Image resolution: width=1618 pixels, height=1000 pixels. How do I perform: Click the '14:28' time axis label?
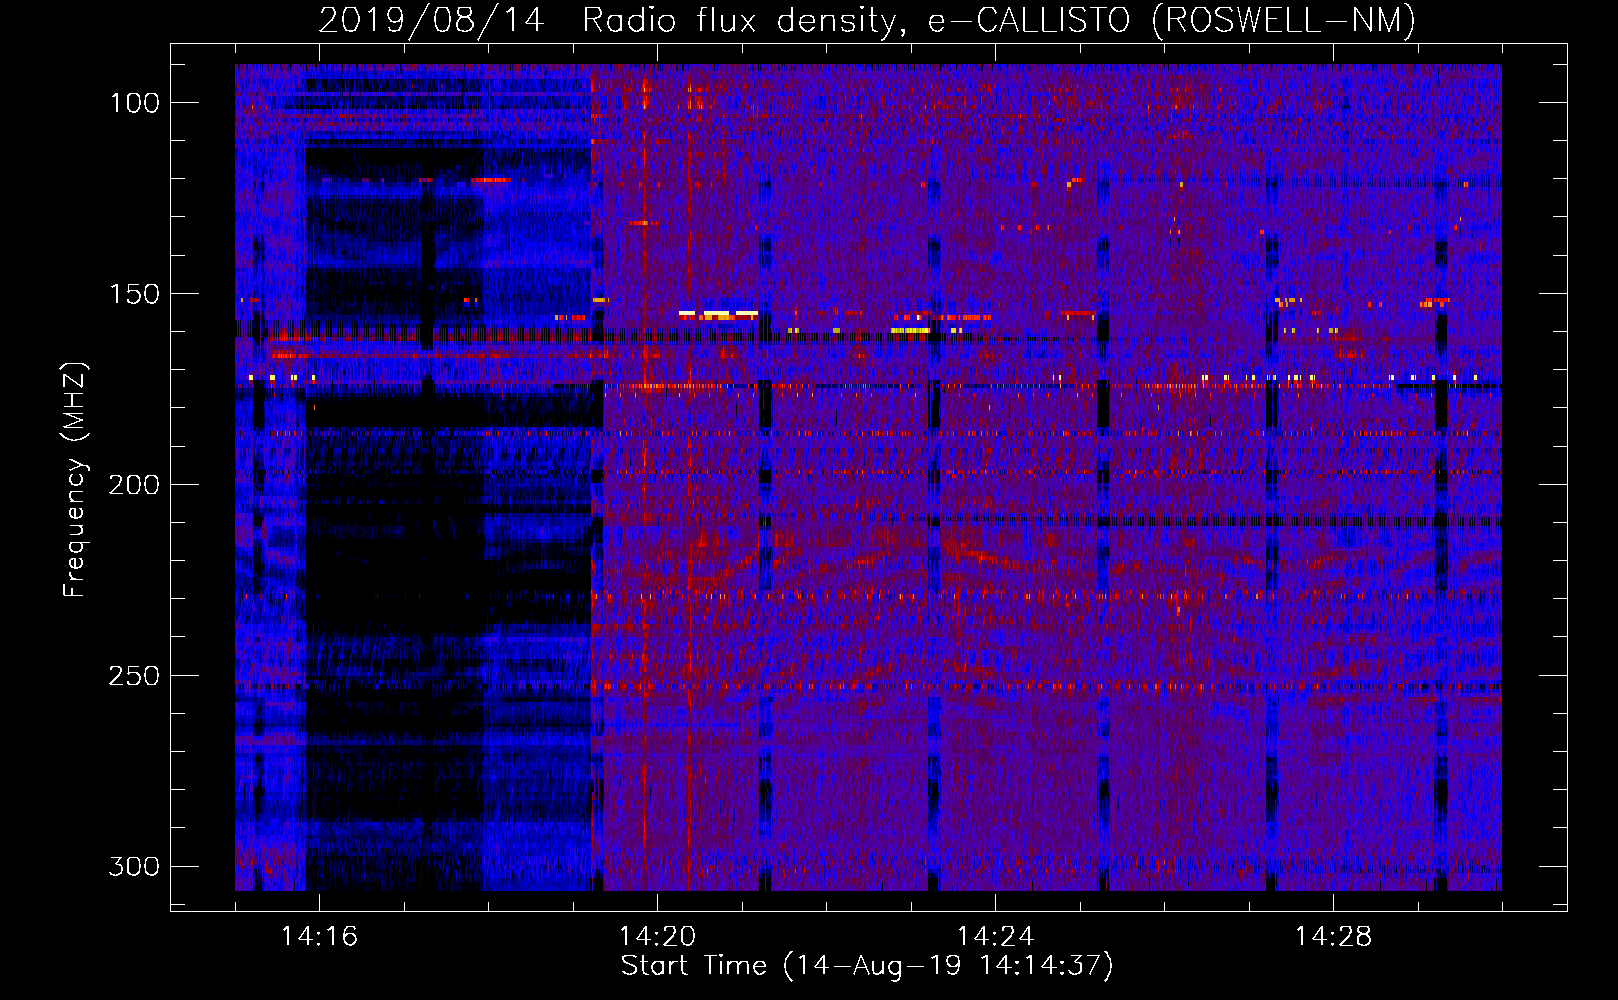pos(1333,937)
